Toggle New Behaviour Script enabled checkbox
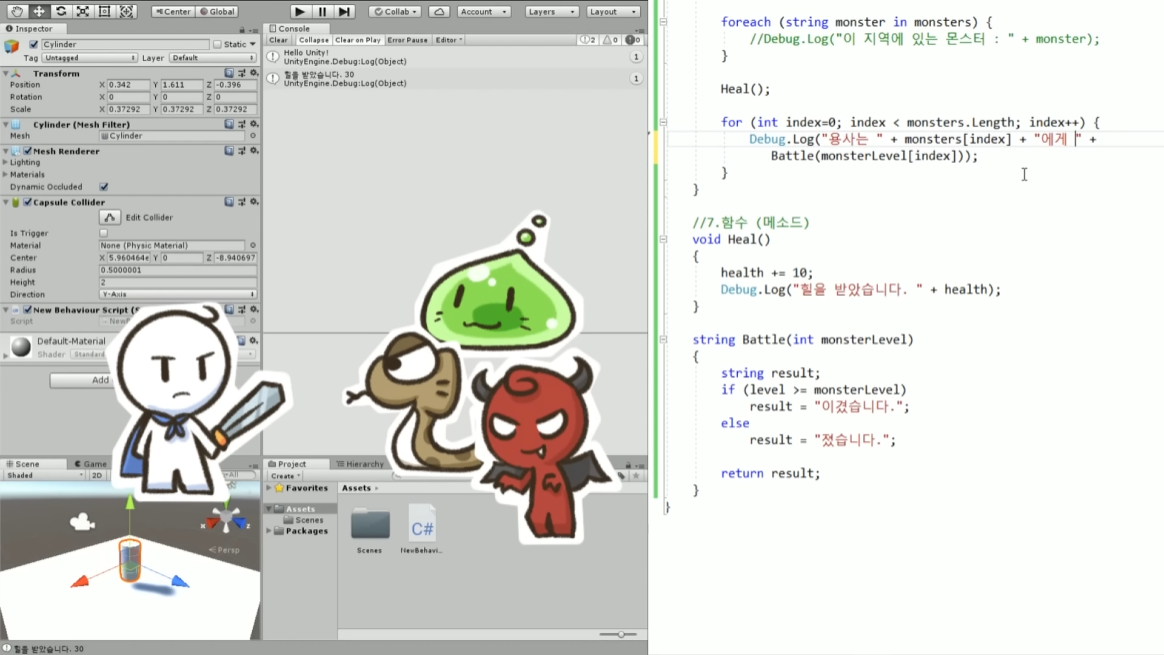 27,310
